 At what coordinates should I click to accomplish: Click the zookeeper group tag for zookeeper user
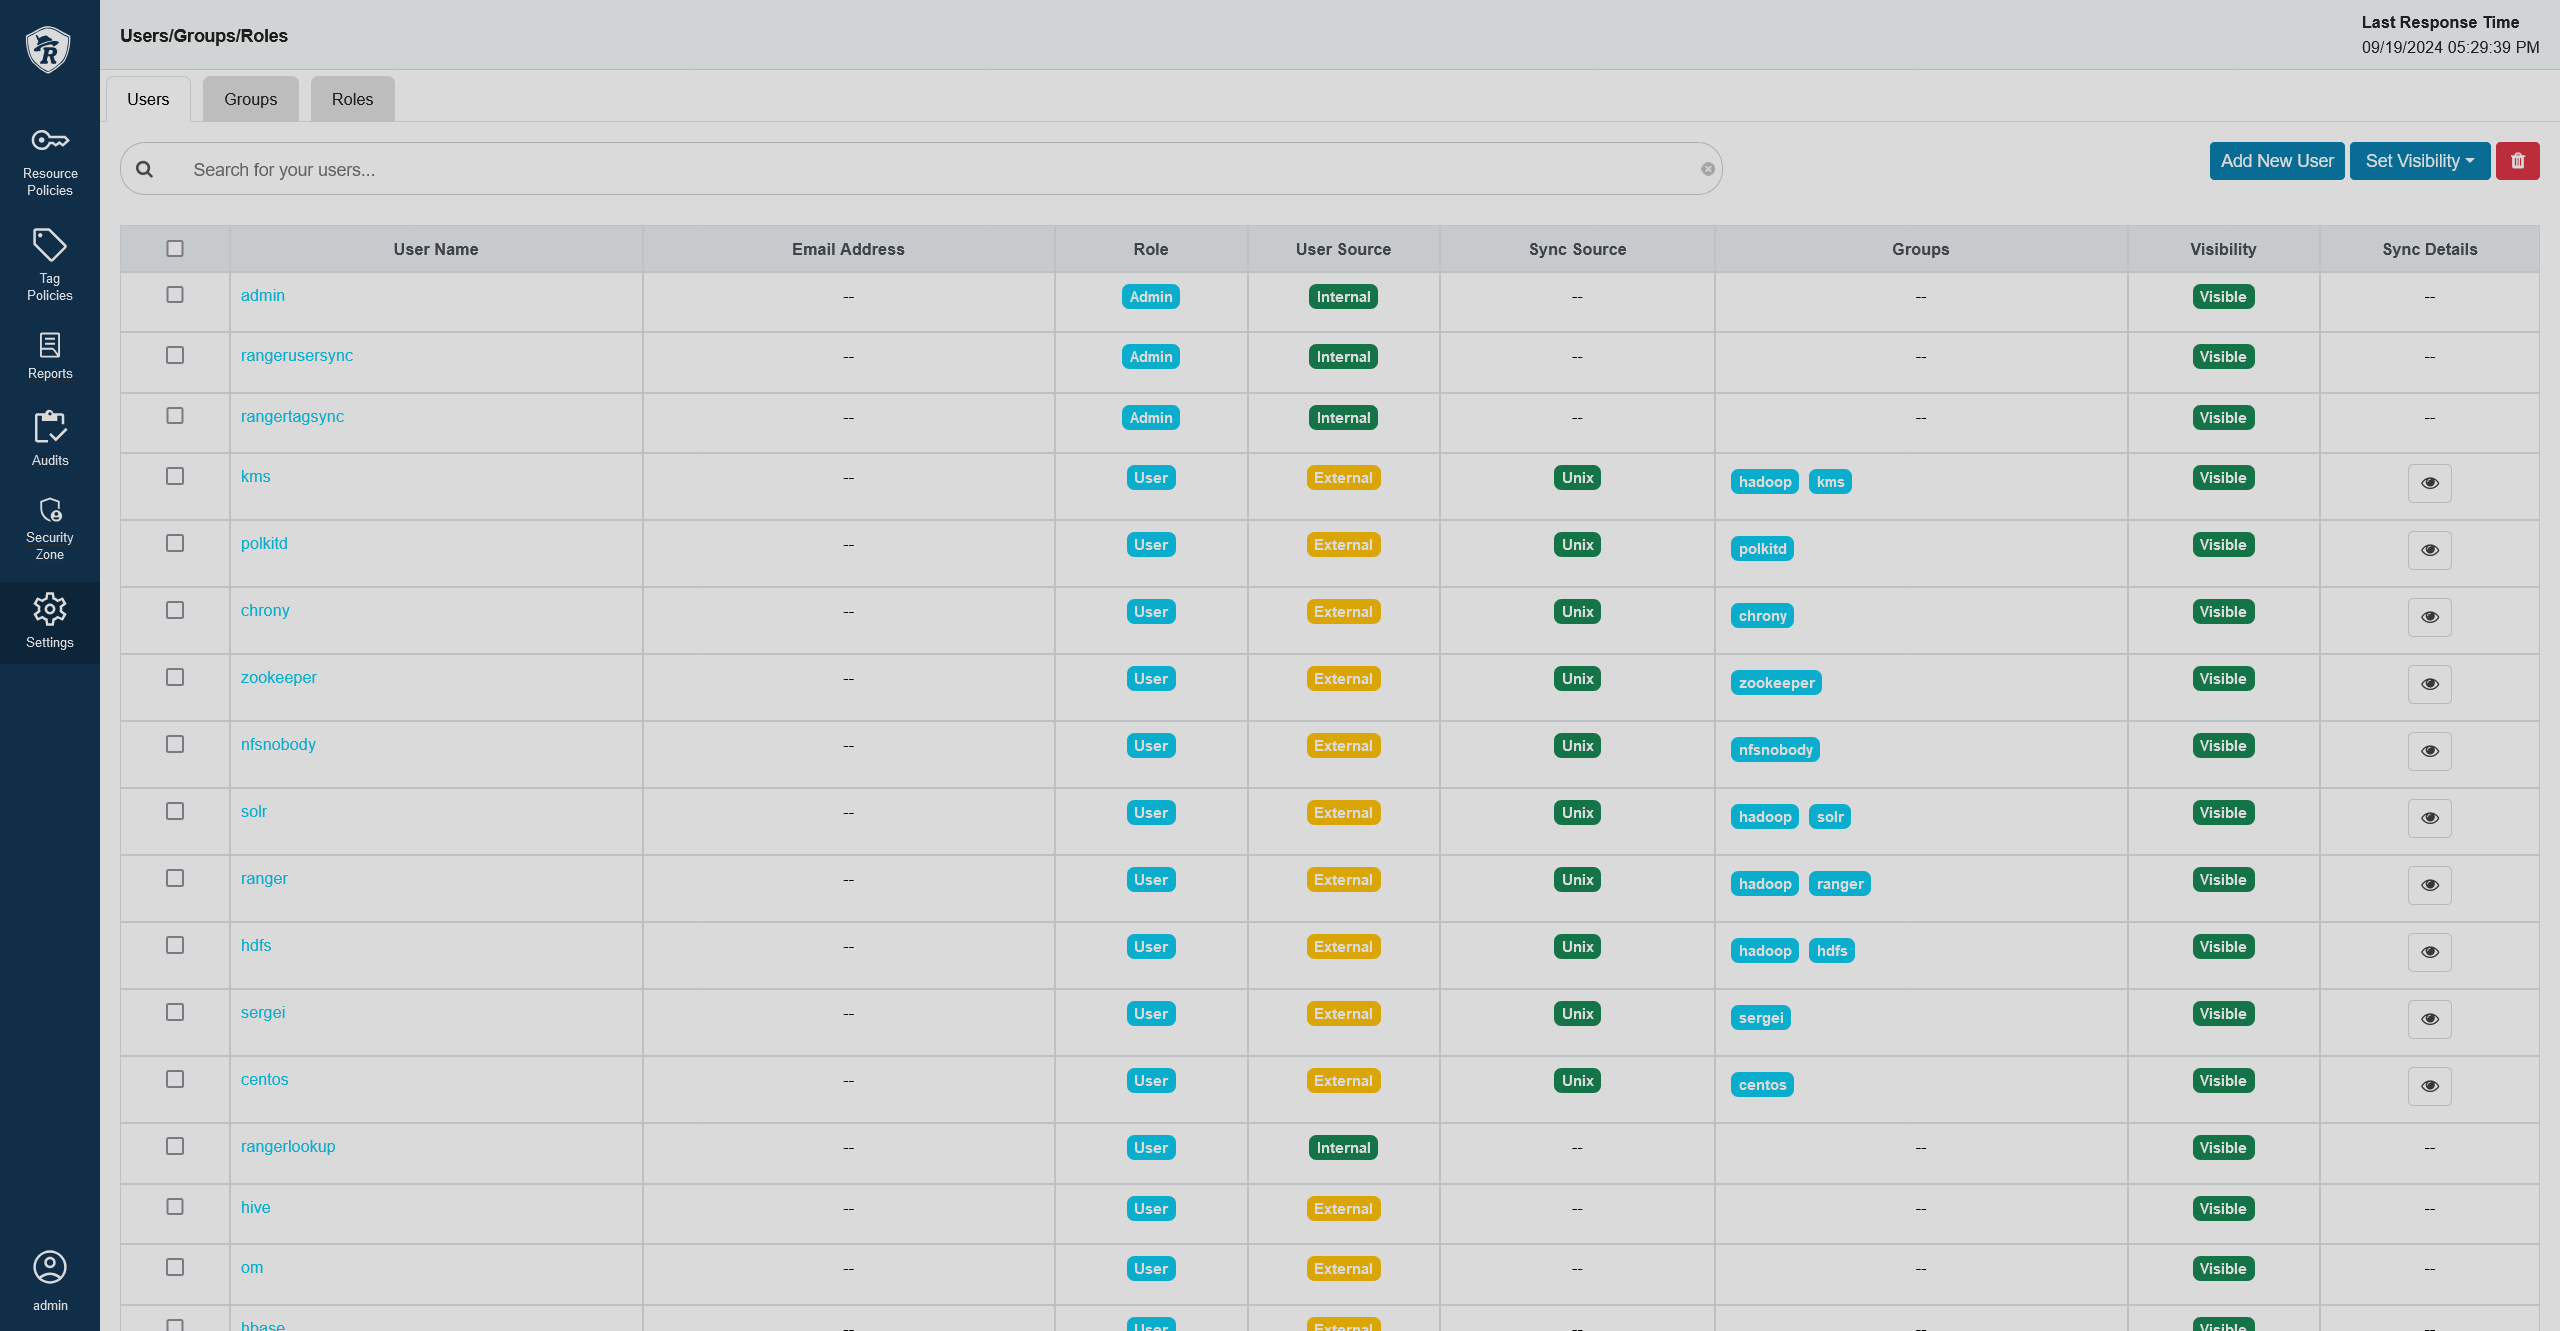coord(1774,682)
